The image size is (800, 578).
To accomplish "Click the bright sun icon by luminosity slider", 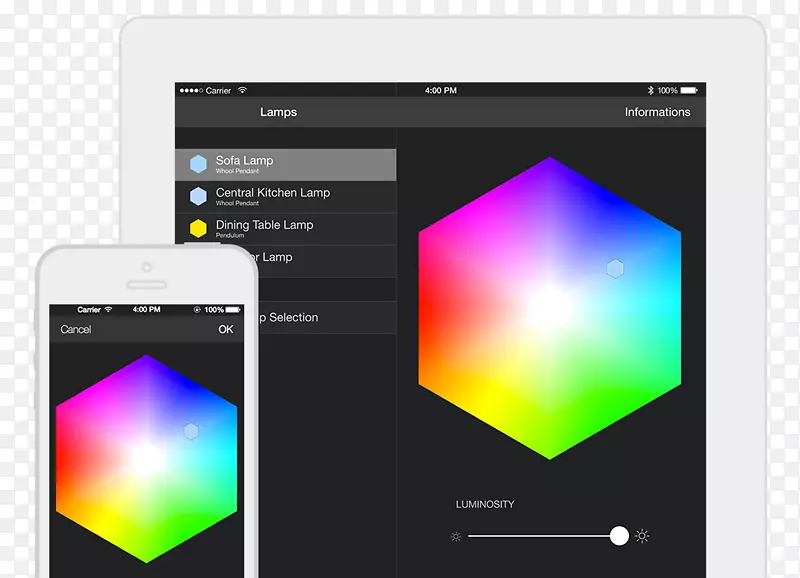I will click(x=642, y=536).
